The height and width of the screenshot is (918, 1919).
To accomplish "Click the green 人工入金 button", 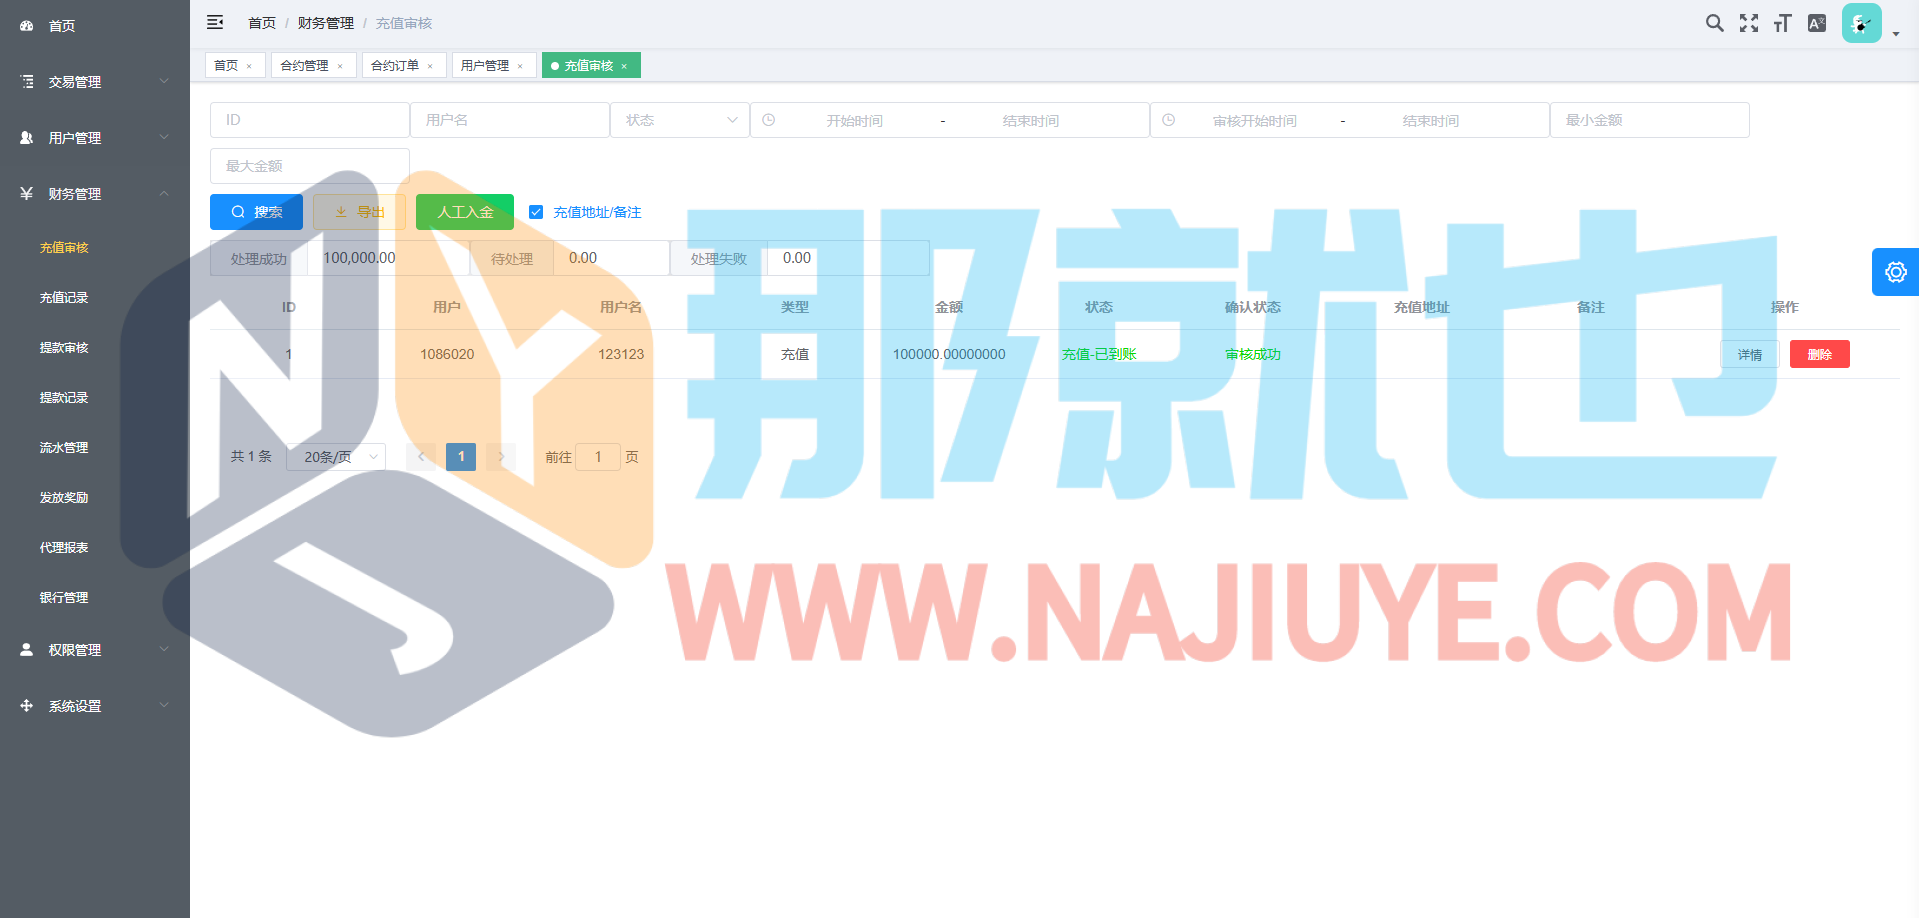I will pyautogui.click(x=465, y=212).
